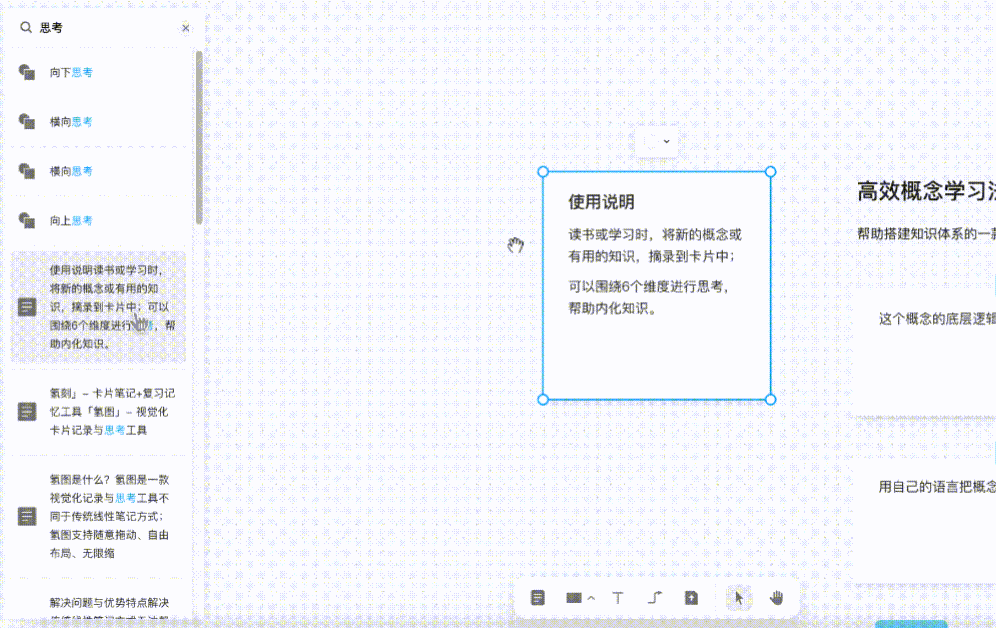Screen dimensions: 996x628
Task: Click the paragraph starting 可以围绕6个维度
Action: 648,297
